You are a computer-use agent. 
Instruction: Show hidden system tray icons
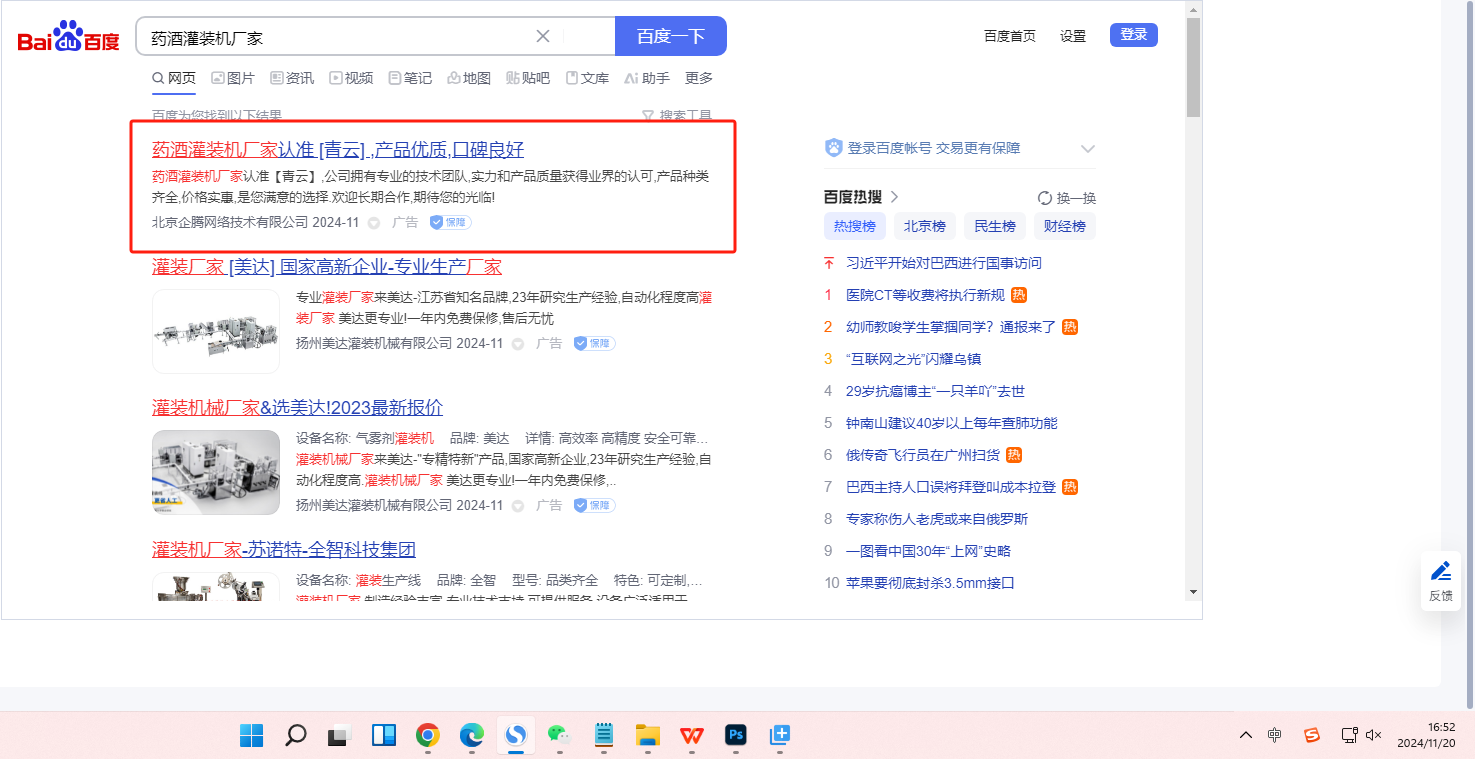pos(1245,736)
